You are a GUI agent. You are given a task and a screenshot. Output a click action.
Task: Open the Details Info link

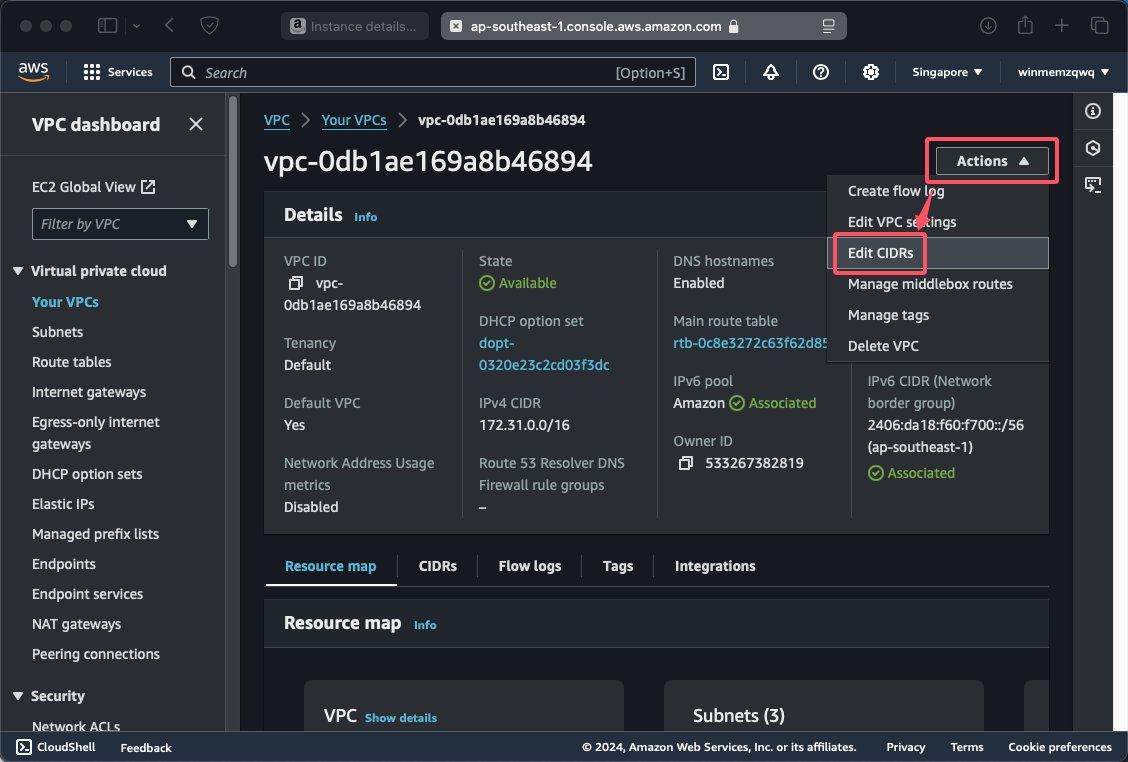365,217
